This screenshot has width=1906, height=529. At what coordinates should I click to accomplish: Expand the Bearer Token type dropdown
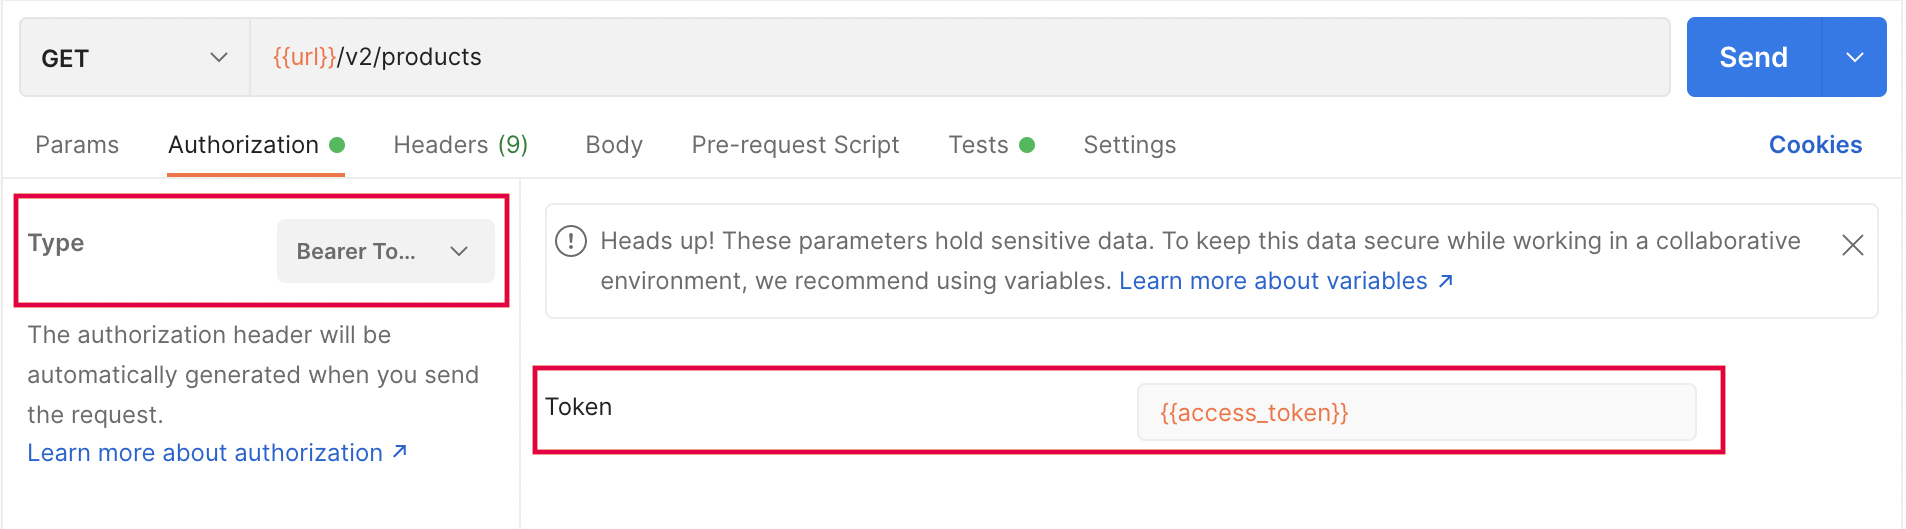point(386,251)
